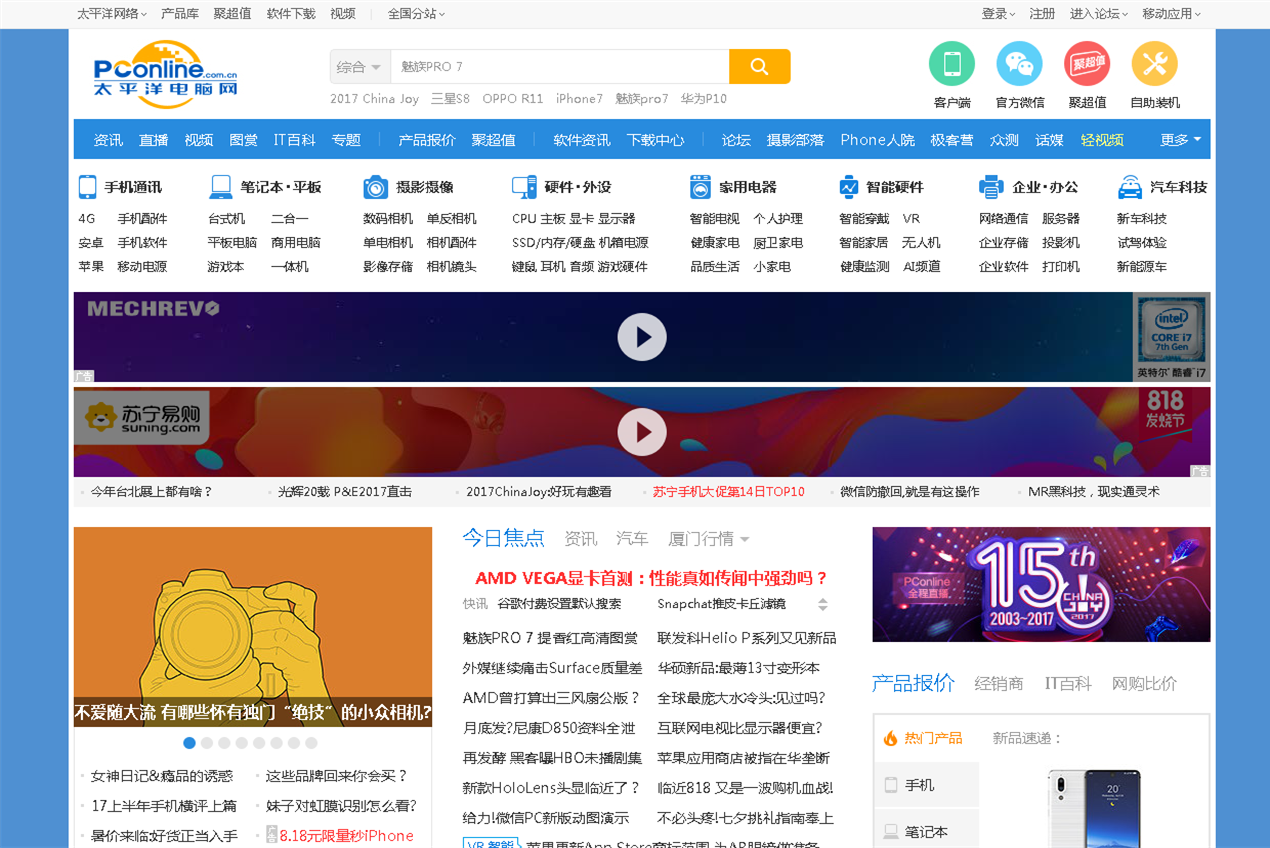Screen dimensions: 1270x848
Task: Open the ChinaJoy 15th anniversary banner
Action: pos(1041,584)
